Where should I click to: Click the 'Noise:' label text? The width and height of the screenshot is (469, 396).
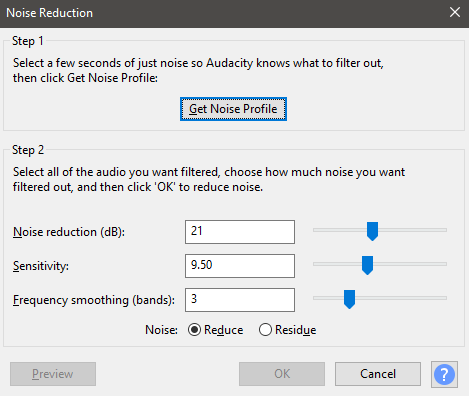[x=161, y=330]
